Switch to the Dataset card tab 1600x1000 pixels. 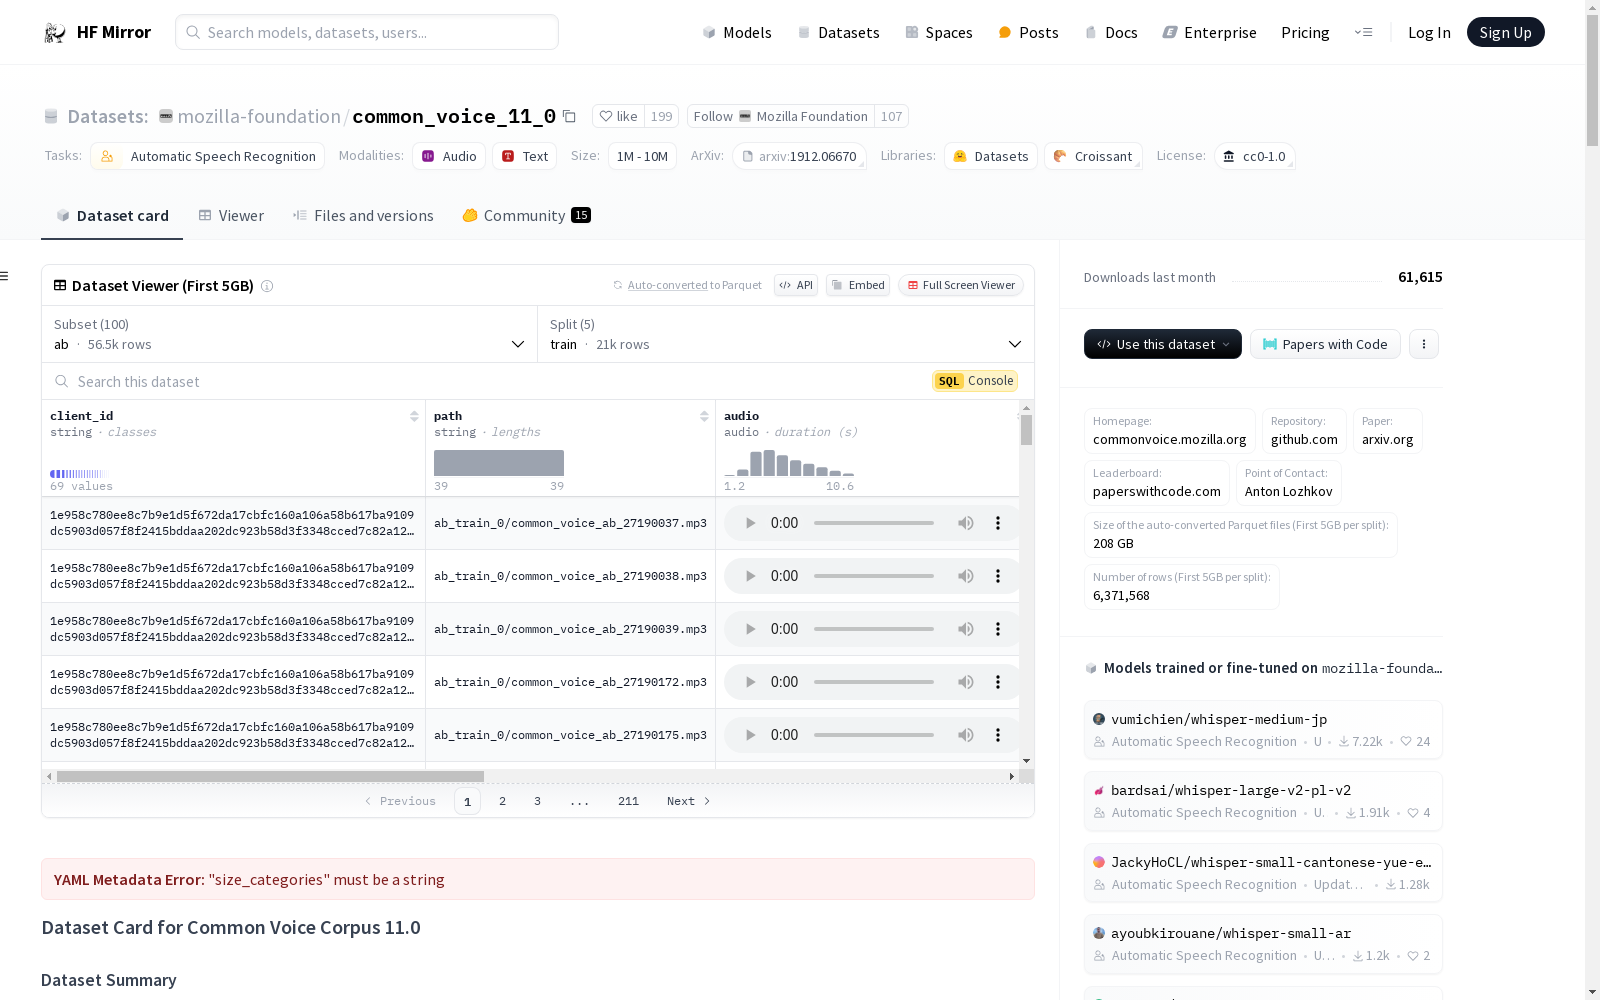pos(112,216)
